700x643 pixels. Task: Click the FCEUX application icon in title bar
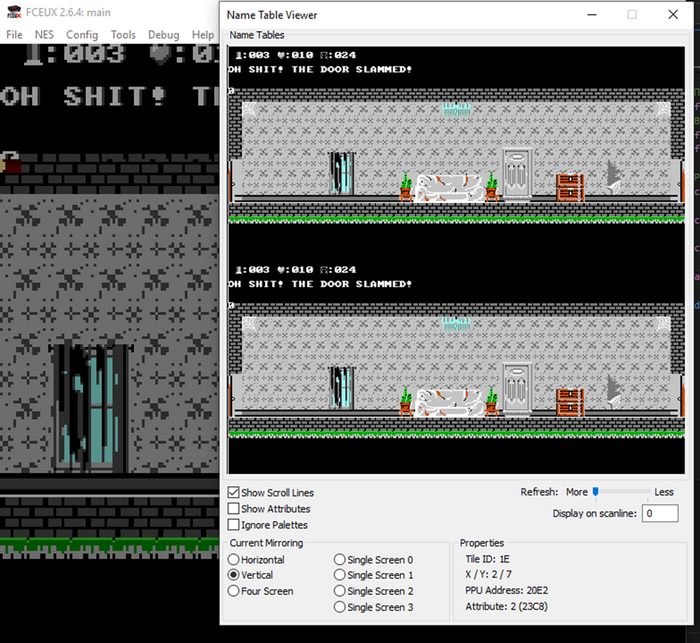point(14,12)
